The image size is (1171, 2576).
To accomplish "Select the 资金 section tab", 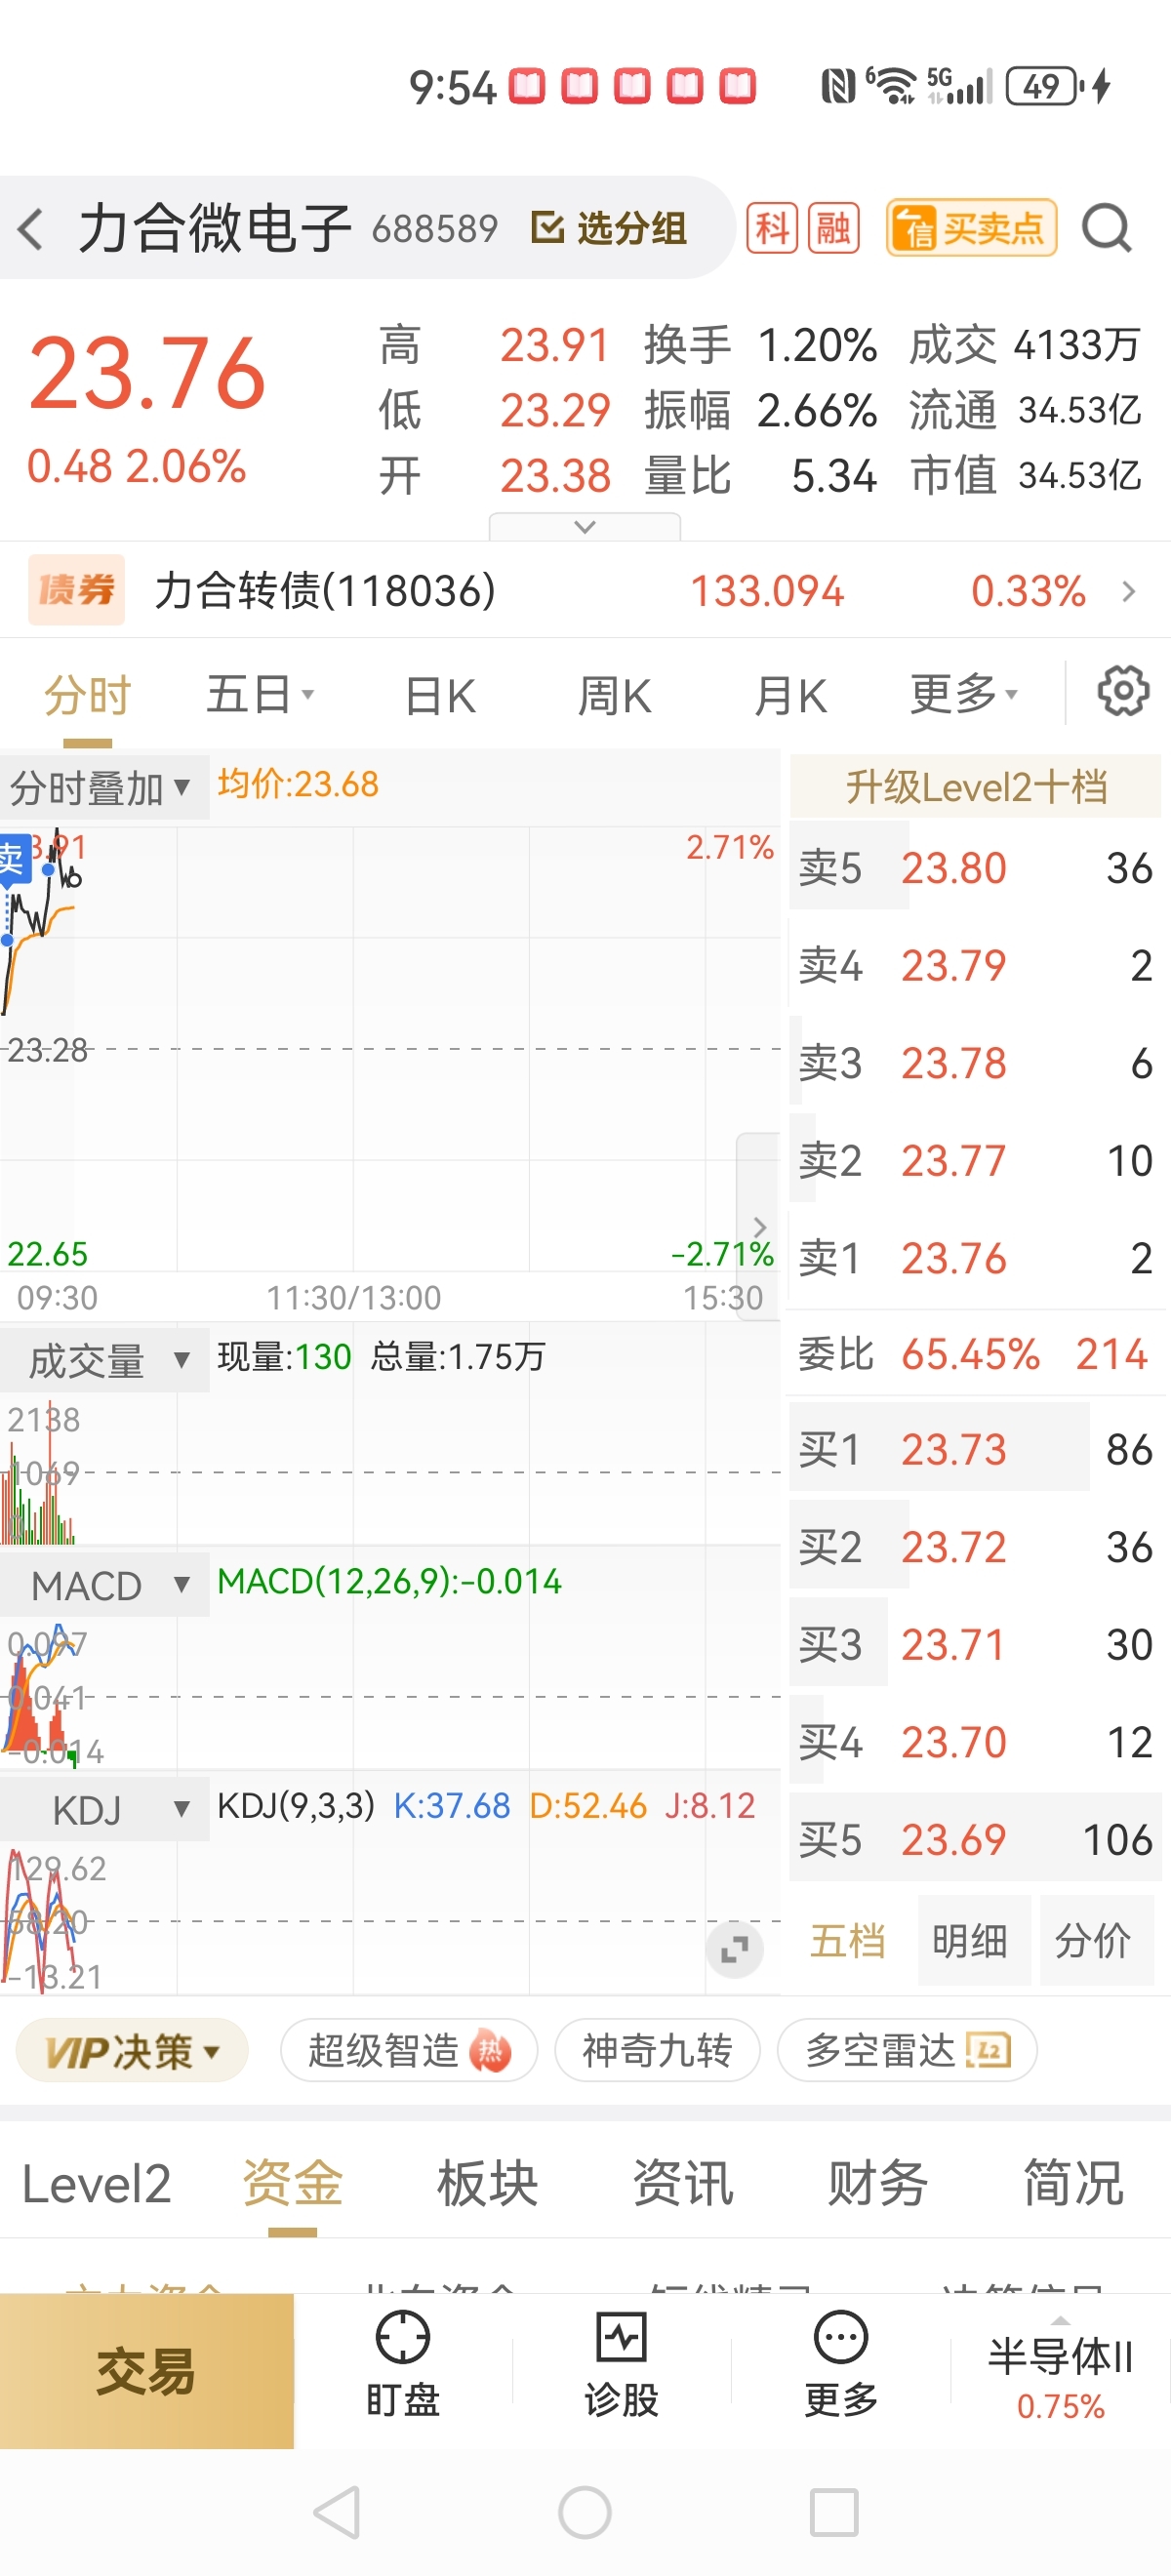I will pyautogui.click(x=292, y=2184).
